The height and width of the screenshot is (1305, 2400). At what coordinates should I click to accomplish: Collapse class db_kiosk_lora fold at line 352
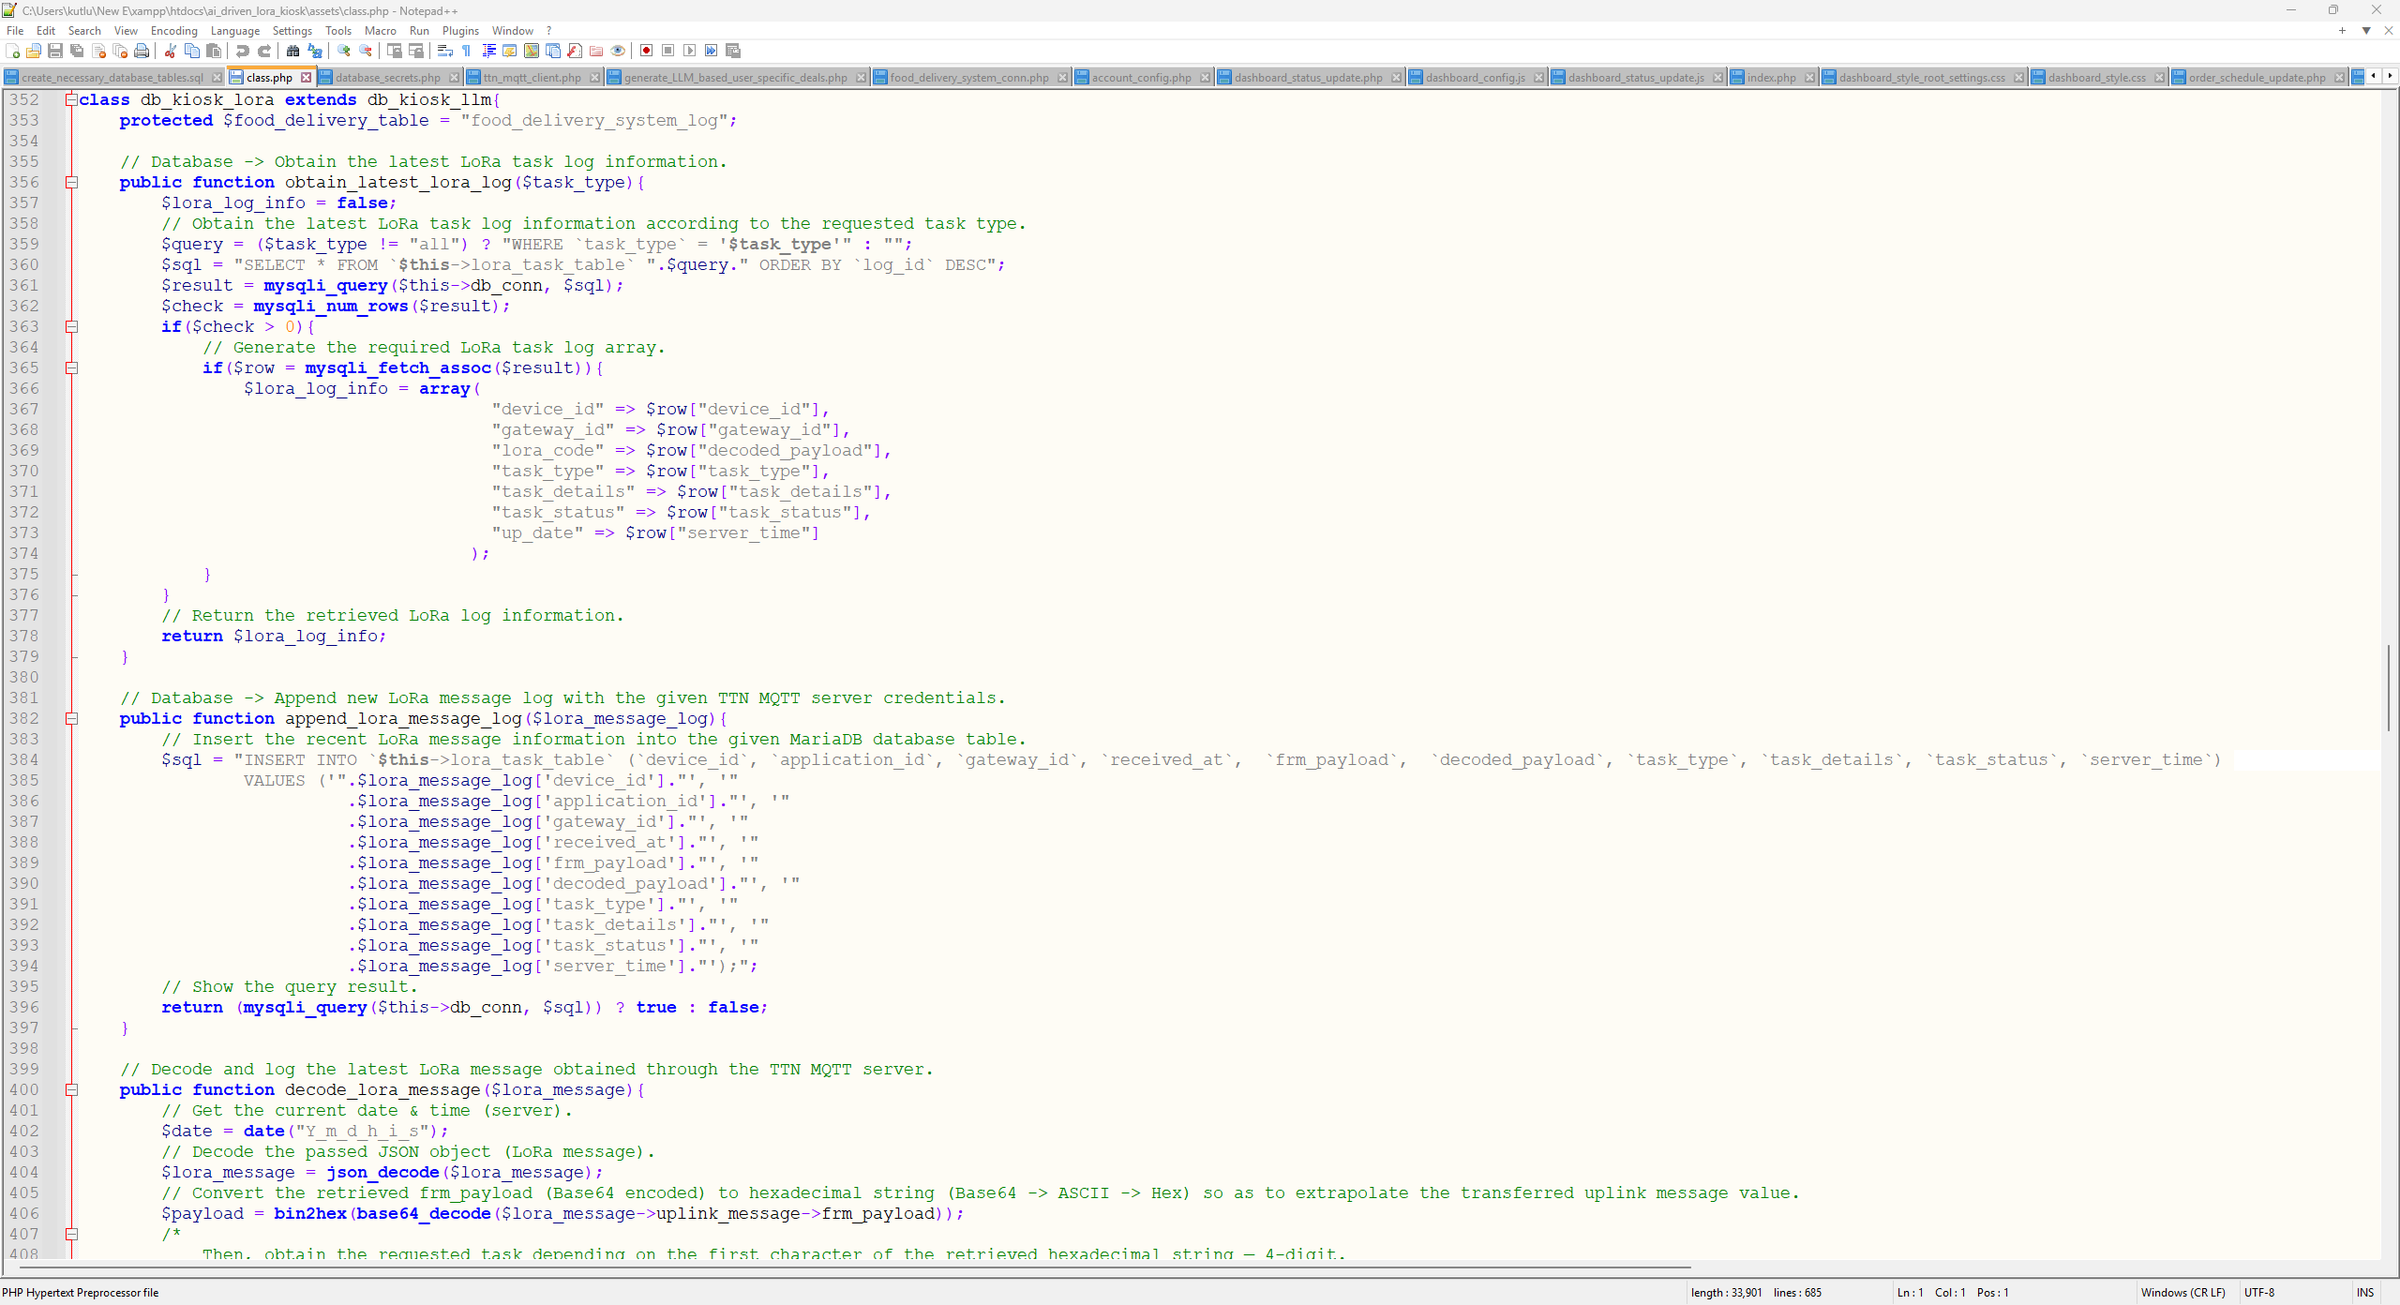pyautogui.click(x=72, y=100)
